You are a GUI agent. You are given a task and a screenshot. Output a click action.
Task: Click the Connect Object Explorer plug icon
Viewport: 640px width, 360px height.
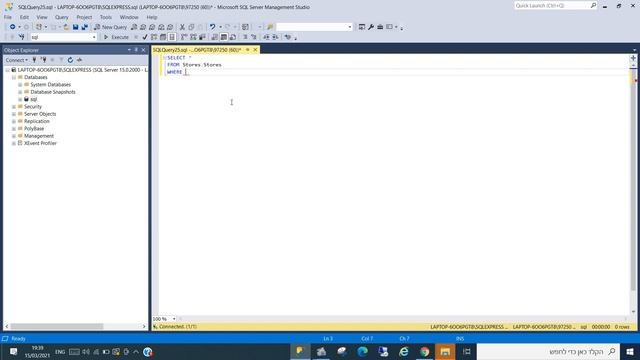[x=34, y=60]
